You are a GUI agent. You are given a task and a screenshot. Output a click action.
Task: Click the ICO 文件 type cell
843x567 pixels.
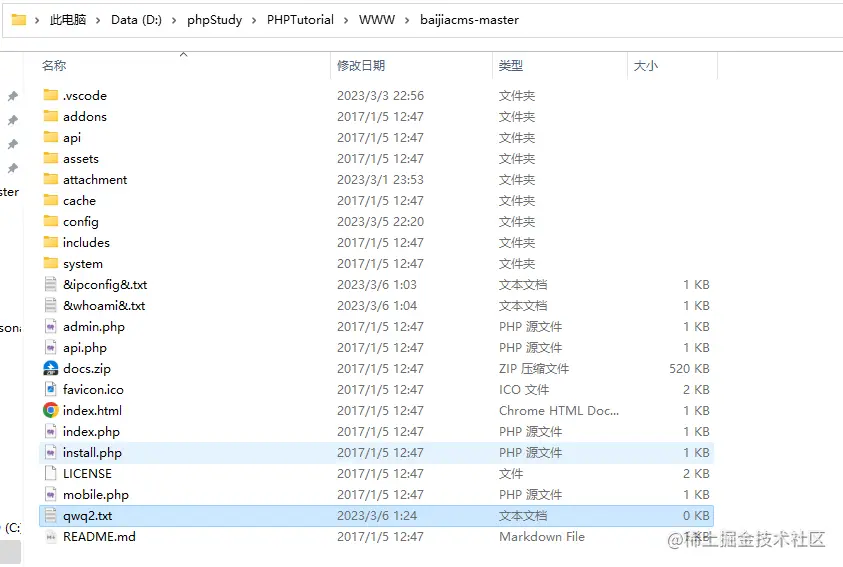pos(524,389)
